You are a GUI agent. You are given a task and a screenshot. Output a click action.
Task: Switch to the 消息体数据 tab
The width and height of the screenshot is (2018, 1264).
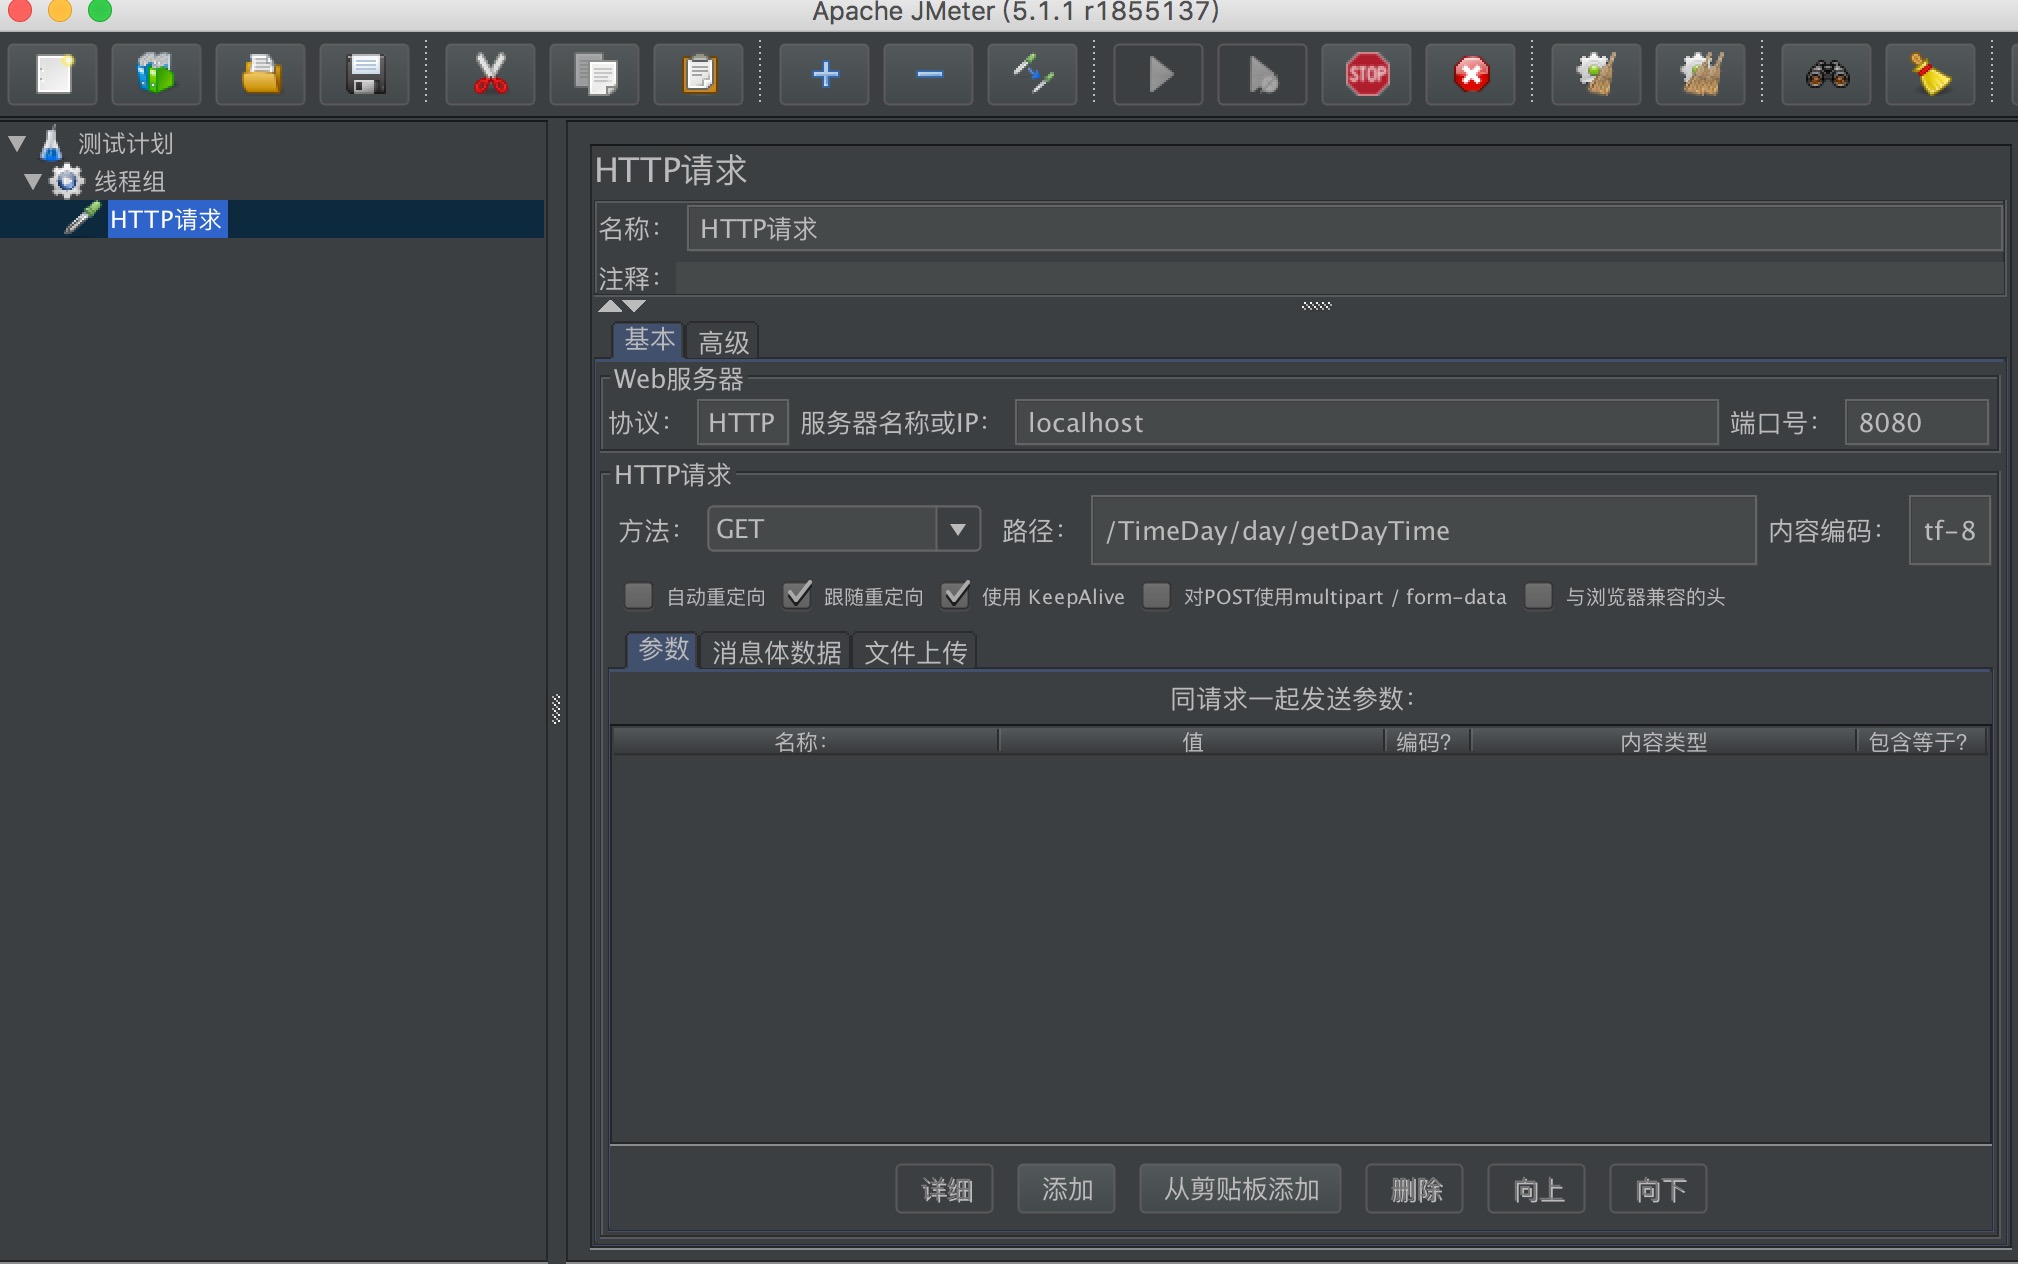[776, 652]
